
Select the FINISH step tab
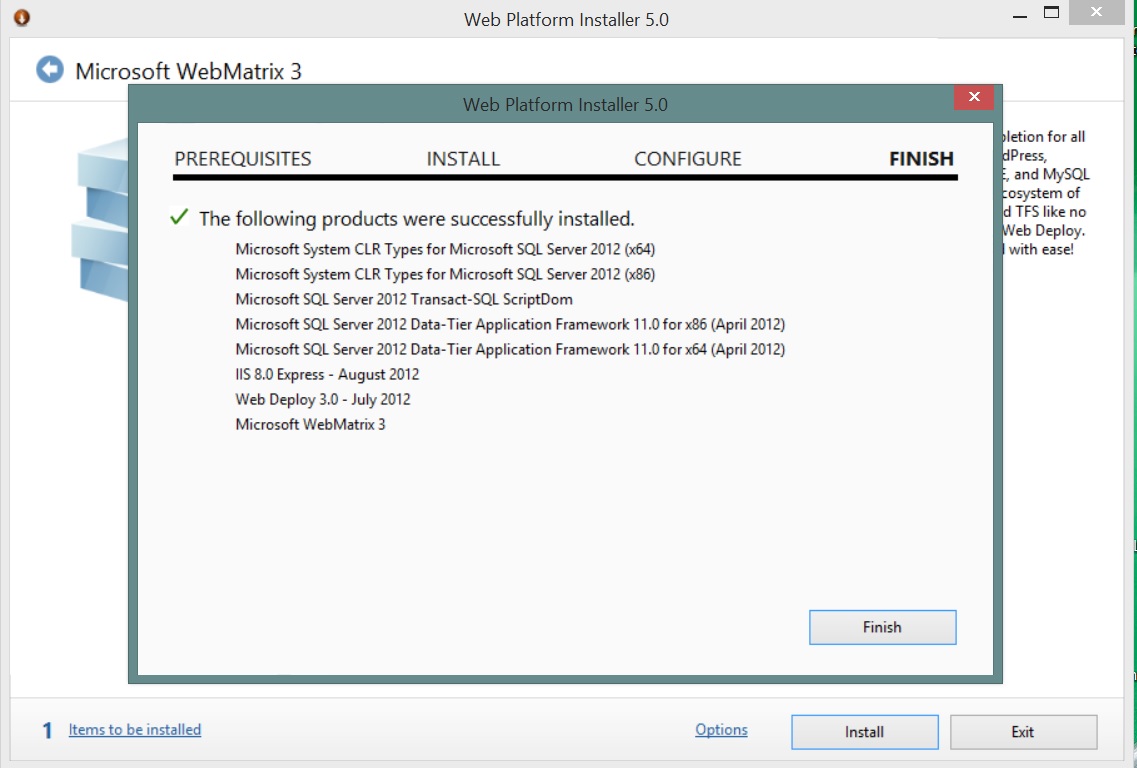point(922,159)
